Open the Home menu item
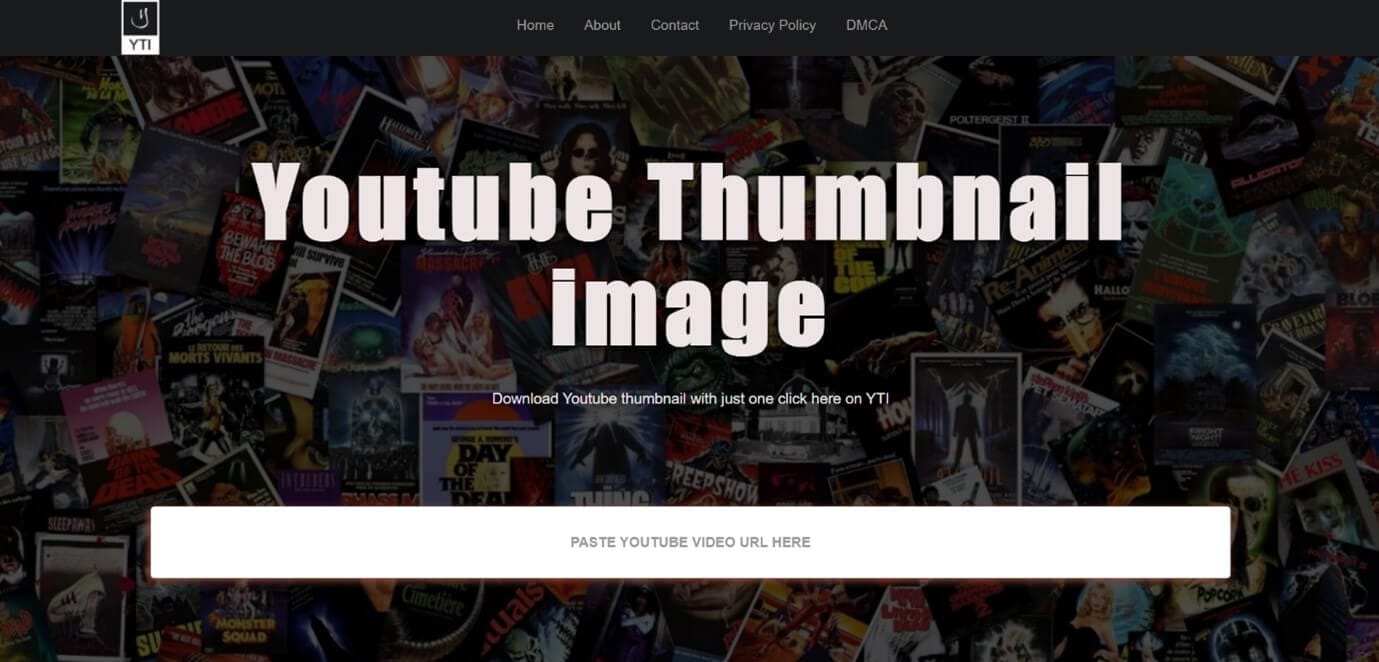 [x=535, y=25]
